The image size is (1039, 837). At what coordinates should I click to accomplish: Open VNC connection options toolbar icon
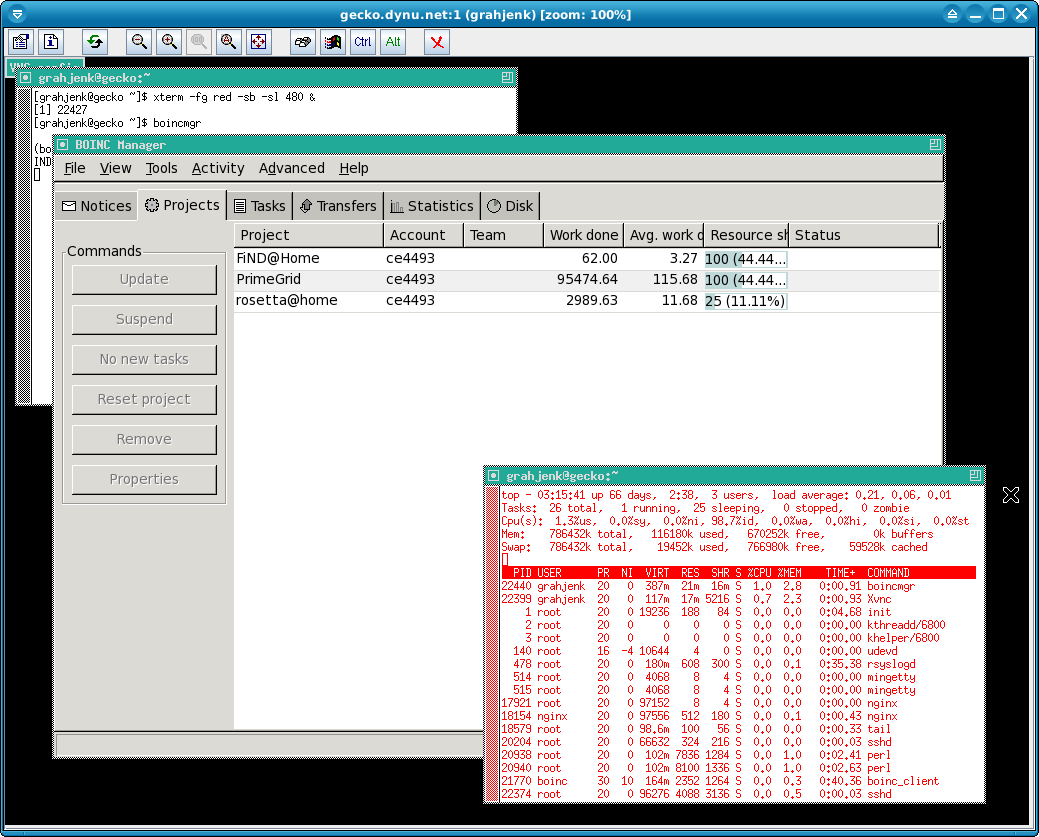point(21,42)
